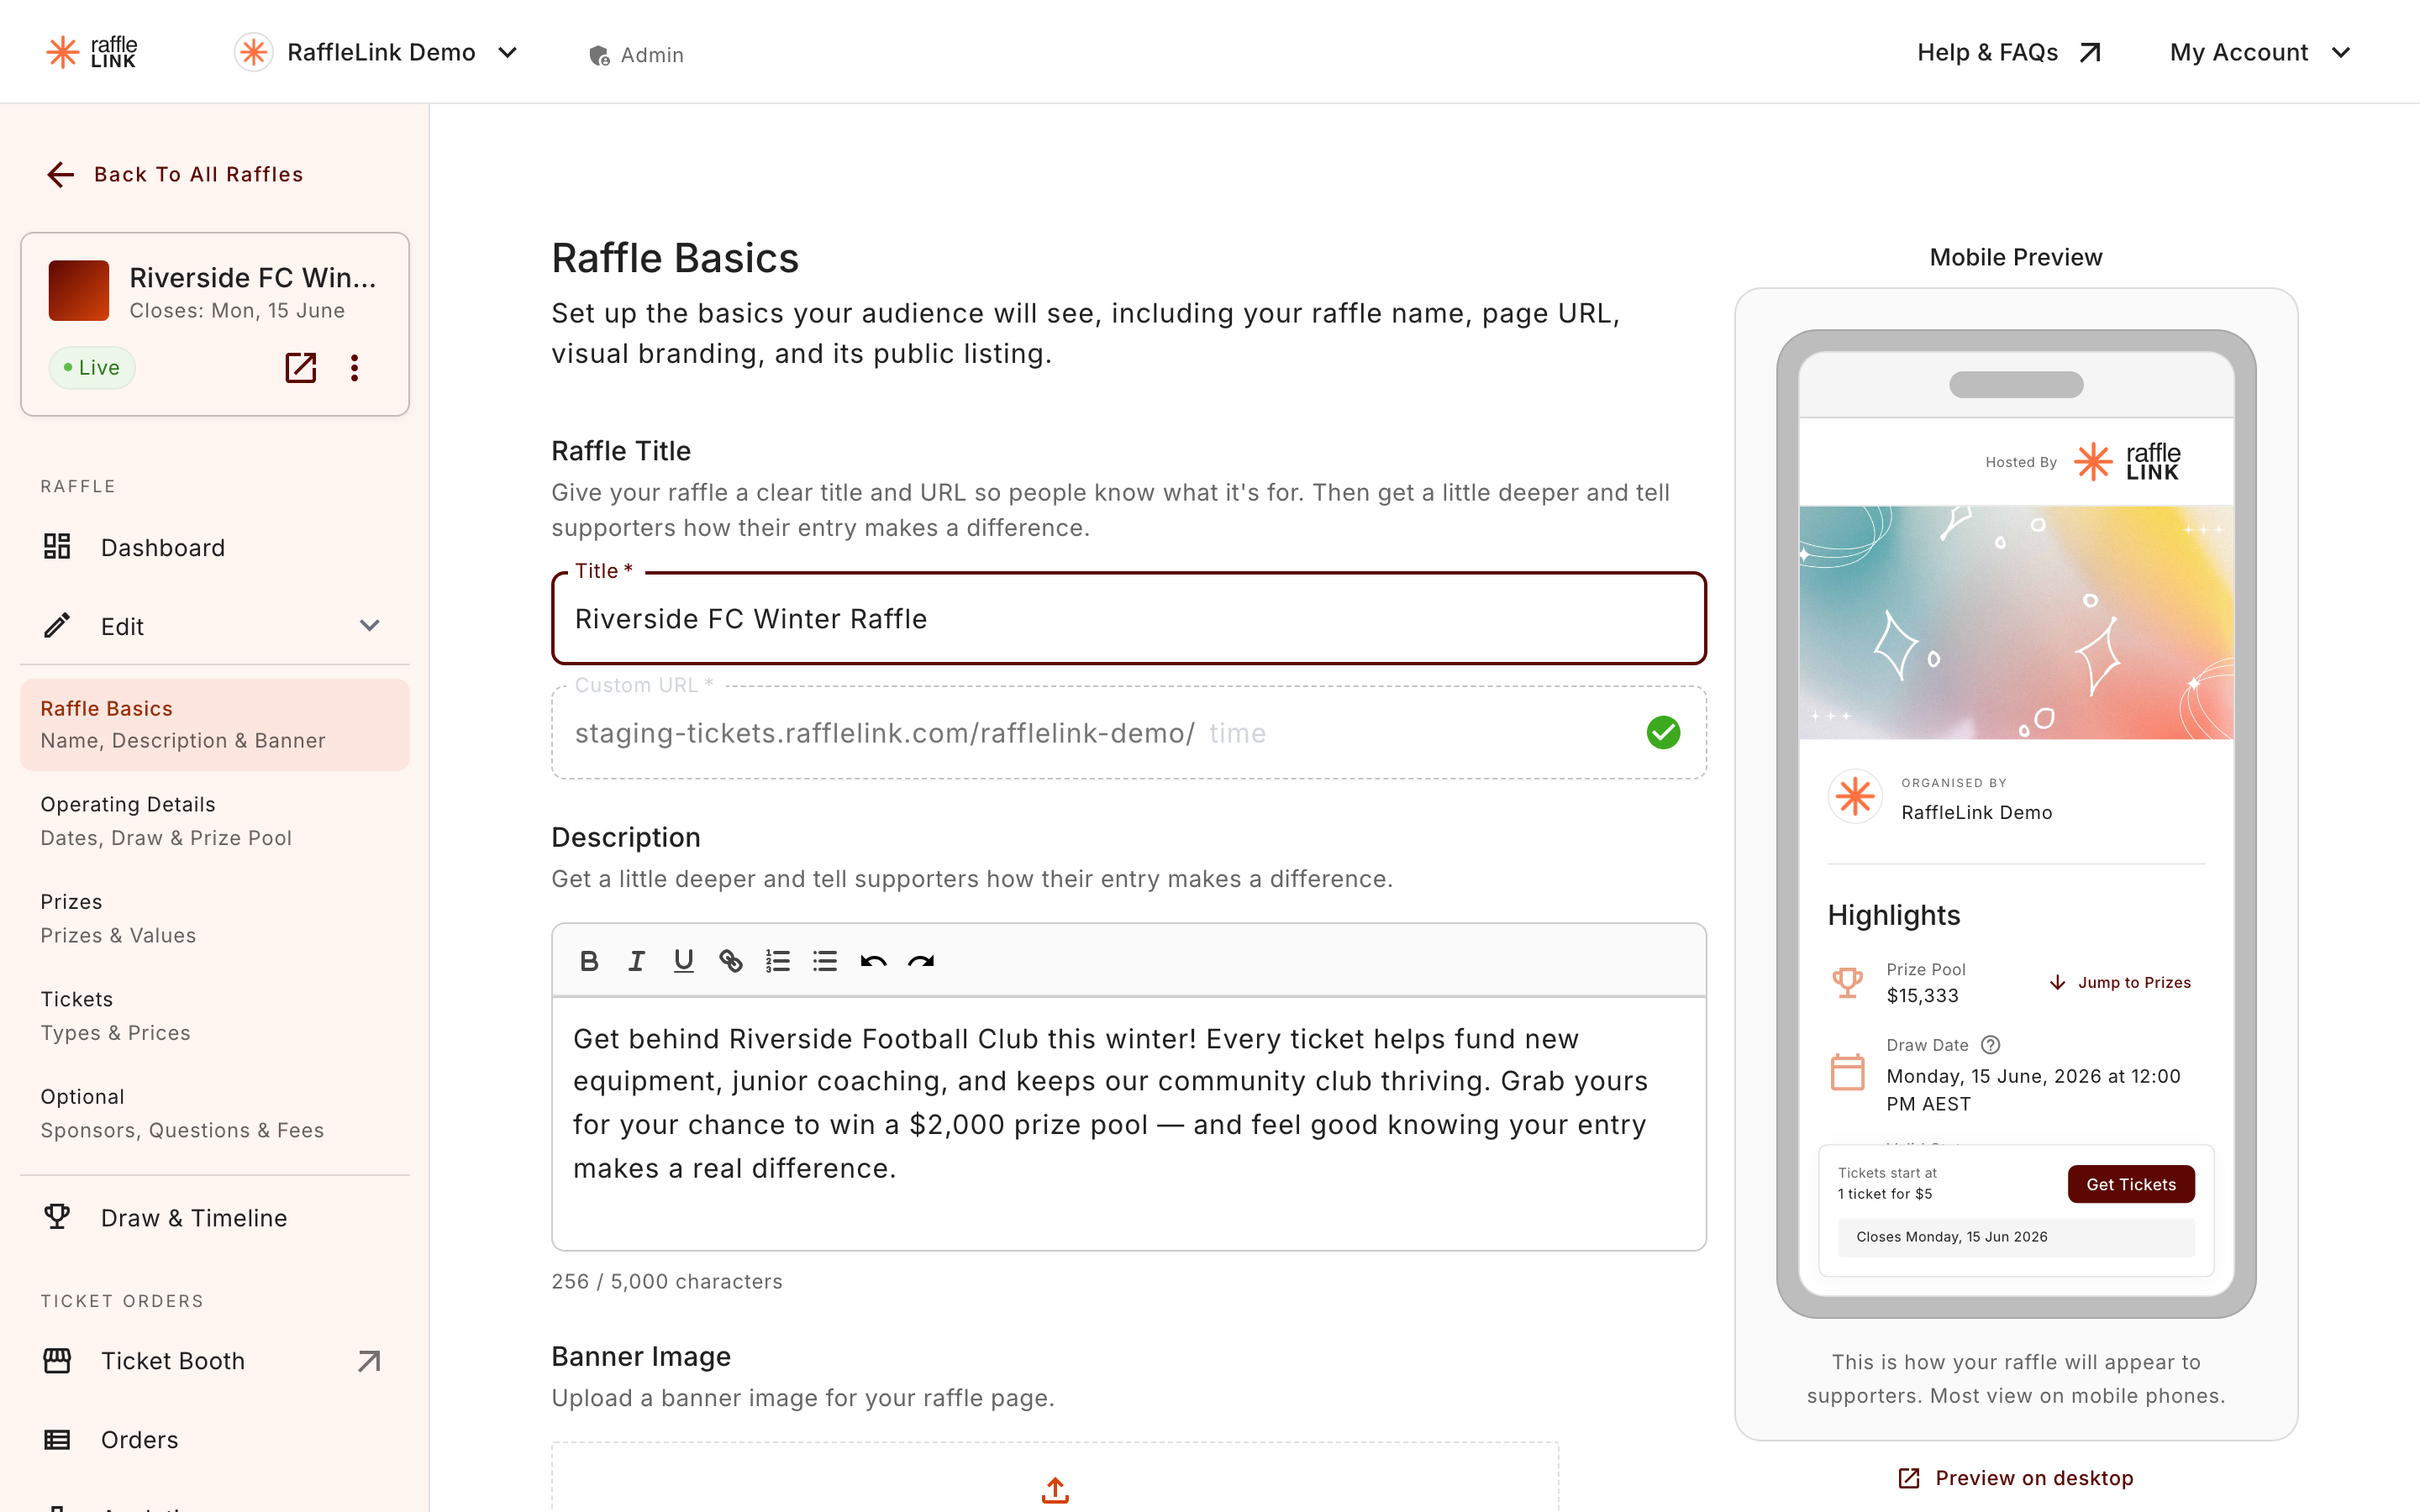This screenshot has width=2420, height=1512.
Task: Open the RaffleLink Demo organisation dropdown
Action: pos(377,52)
